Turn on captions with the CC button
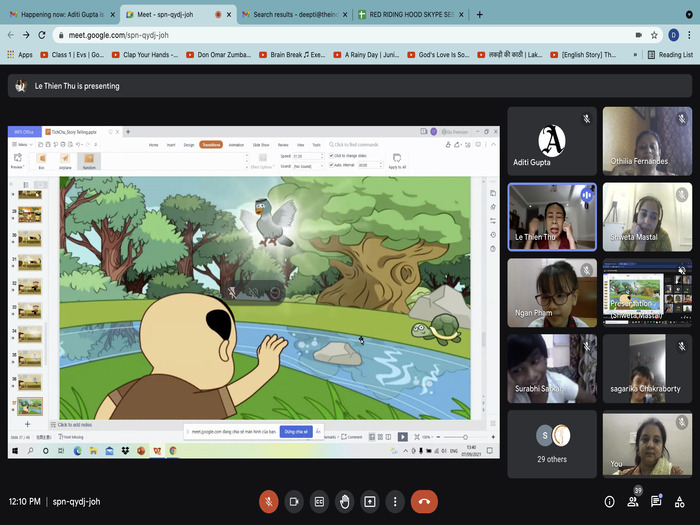This screenshot has width=700, height=525. pyautogui.click(x=319, y=501)
